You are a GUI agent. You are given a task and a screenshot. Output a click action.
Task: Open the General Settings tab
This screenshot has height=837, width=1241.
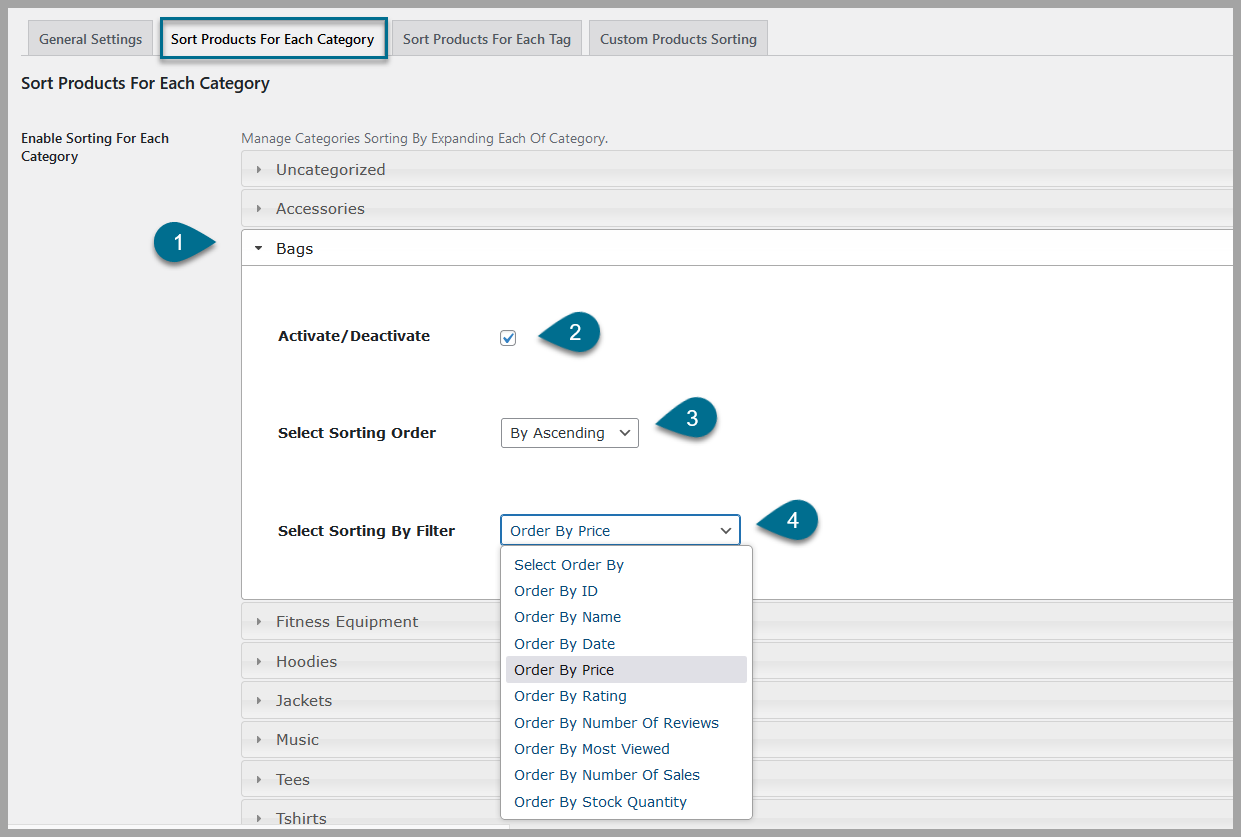click(x=90, y=40)
